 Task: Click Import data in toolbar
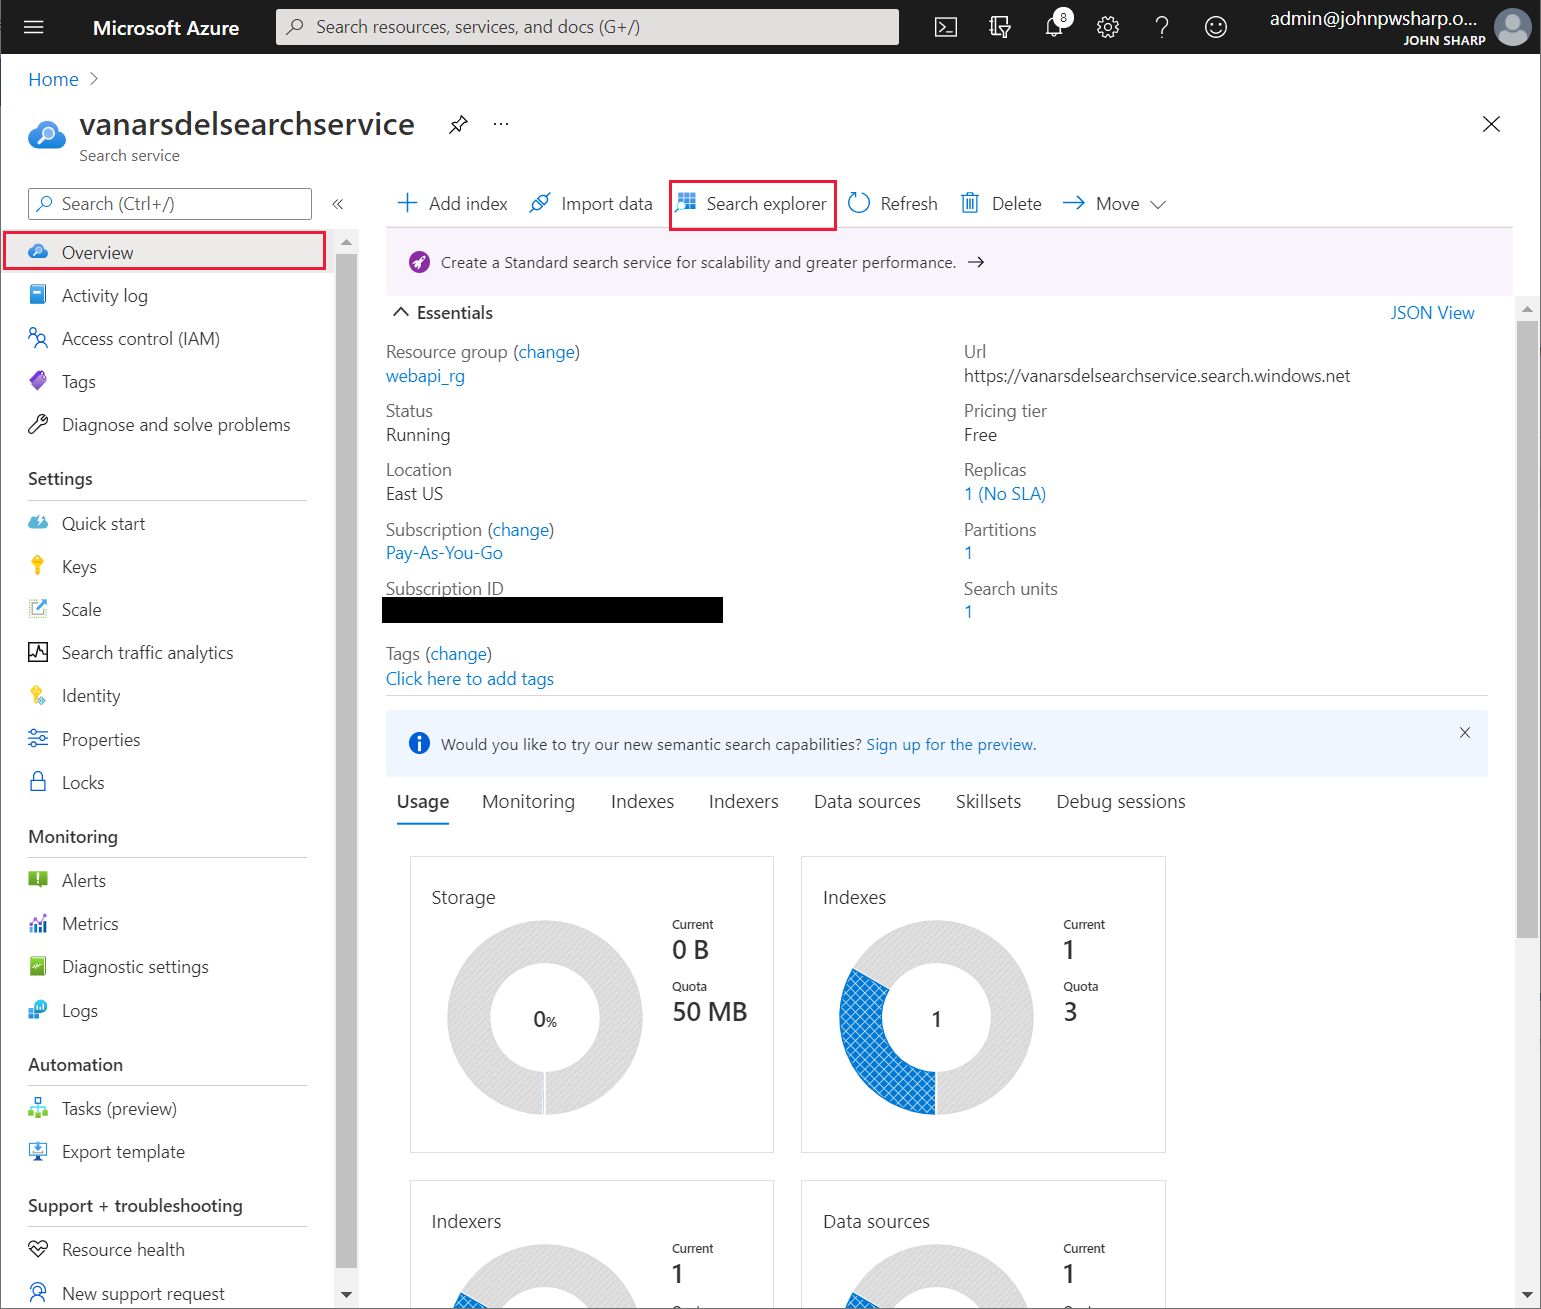(590, 204)
